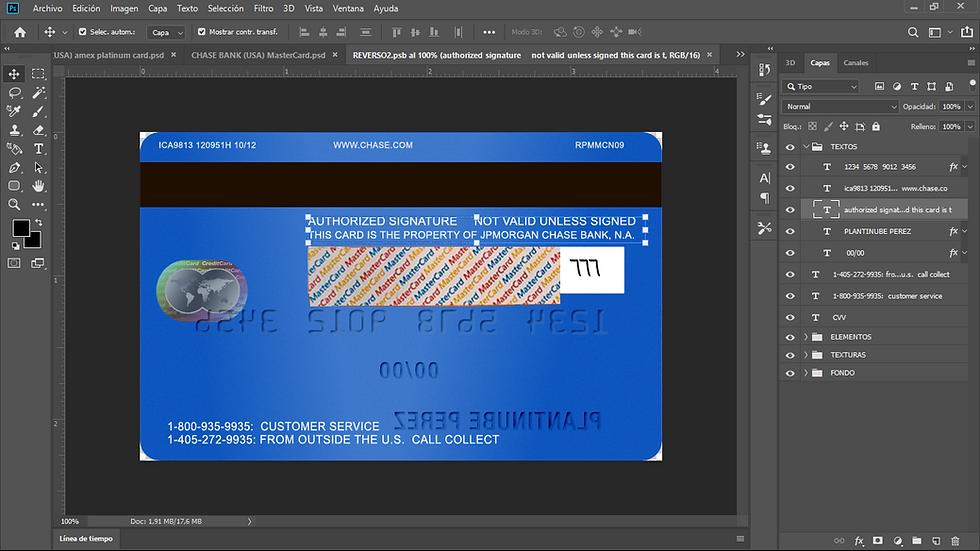This screenshot has height=551, width=980.
Task: Go to the Home screen icon
Action: coord(20,32)
